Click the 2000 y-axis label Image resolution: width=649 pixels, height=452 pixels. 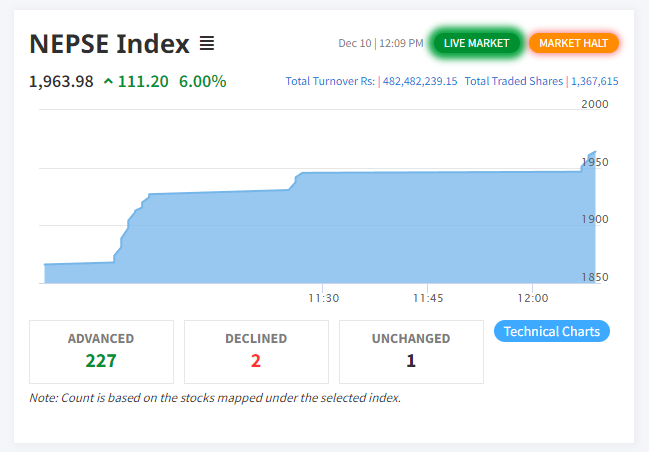click(x=594, y=104)
